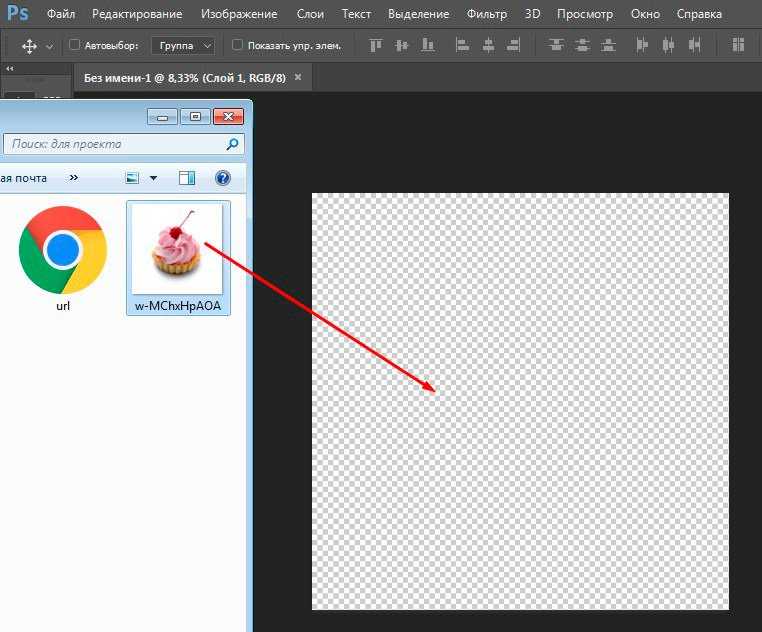This screenshot has height=632, width=762.
Task: Expand the Explorer toolbar overflow chevron
Action: [73, 177]
